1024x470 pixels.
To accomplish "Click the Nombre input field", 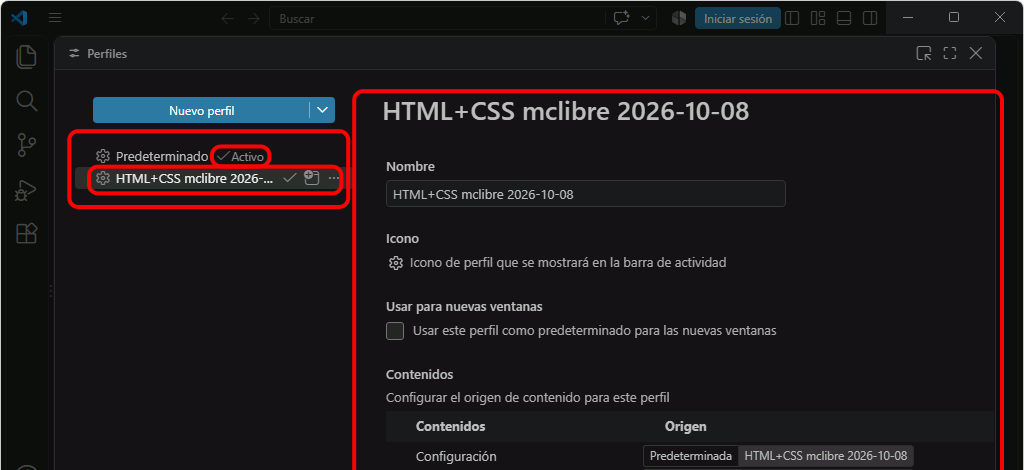I will tap(586, 194).
